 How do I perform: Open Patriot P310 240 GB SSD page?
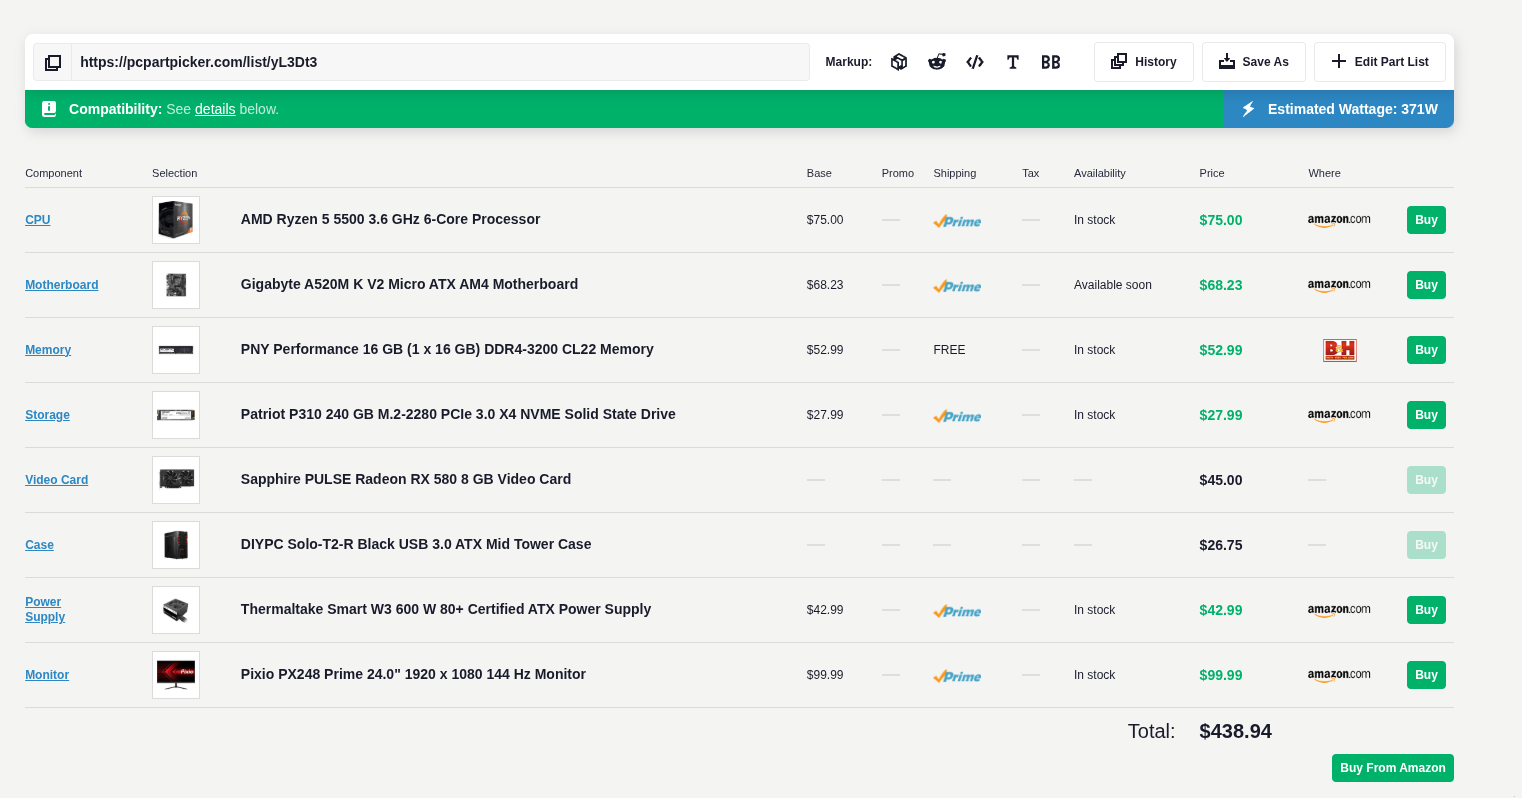pos(458,414)
